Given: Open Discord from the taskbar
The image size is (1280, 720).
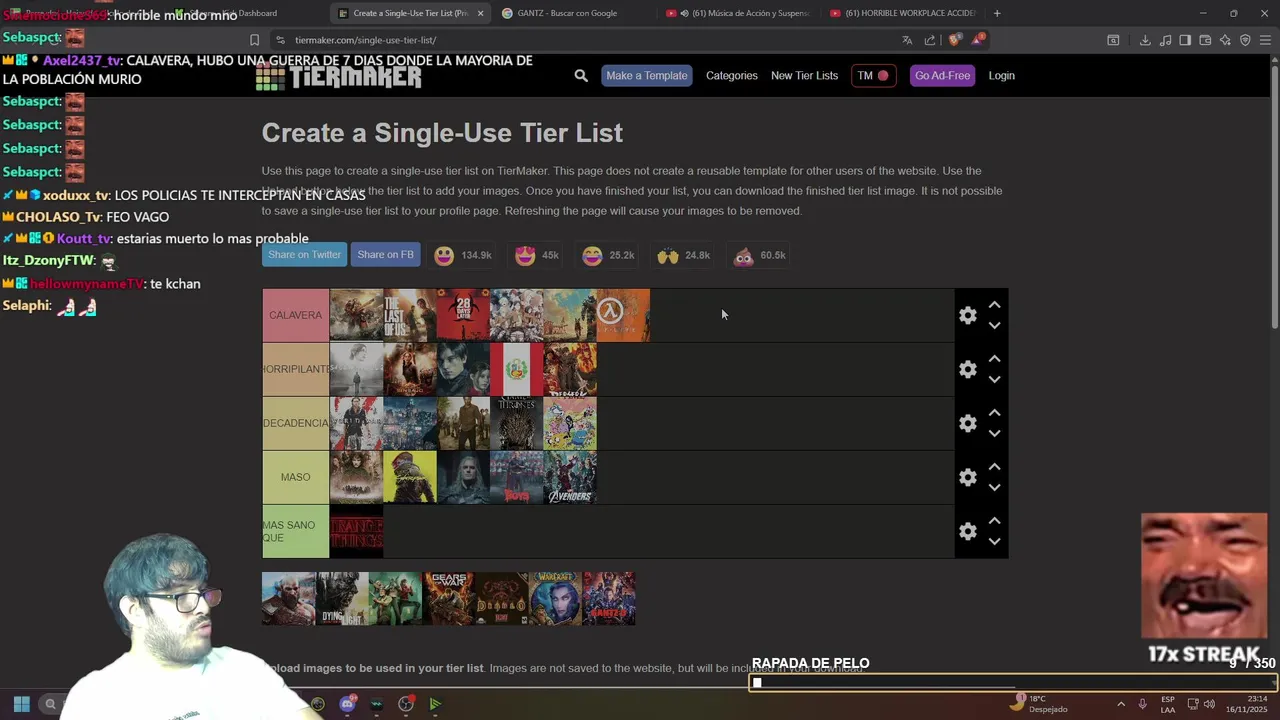Looking at the screenshot, I should [347, 704].
